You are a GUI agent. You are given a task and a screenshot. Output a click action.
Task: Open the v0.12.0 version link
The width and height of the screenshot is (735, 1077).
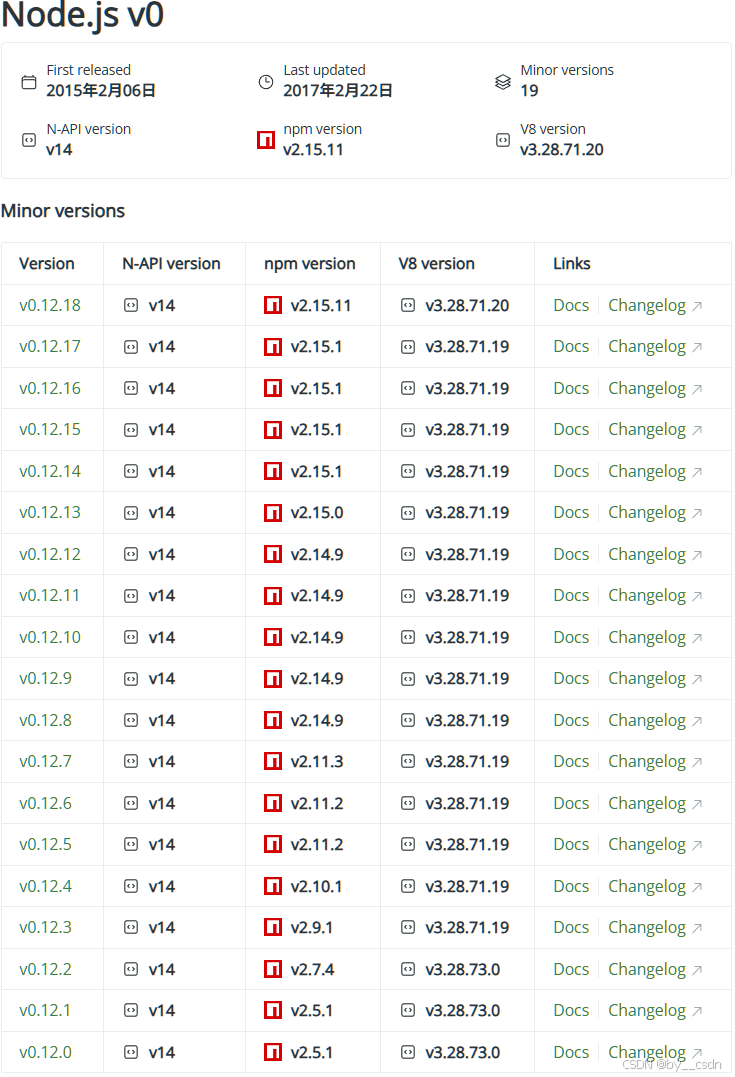pyautogui.click(x=45, y=1052)
